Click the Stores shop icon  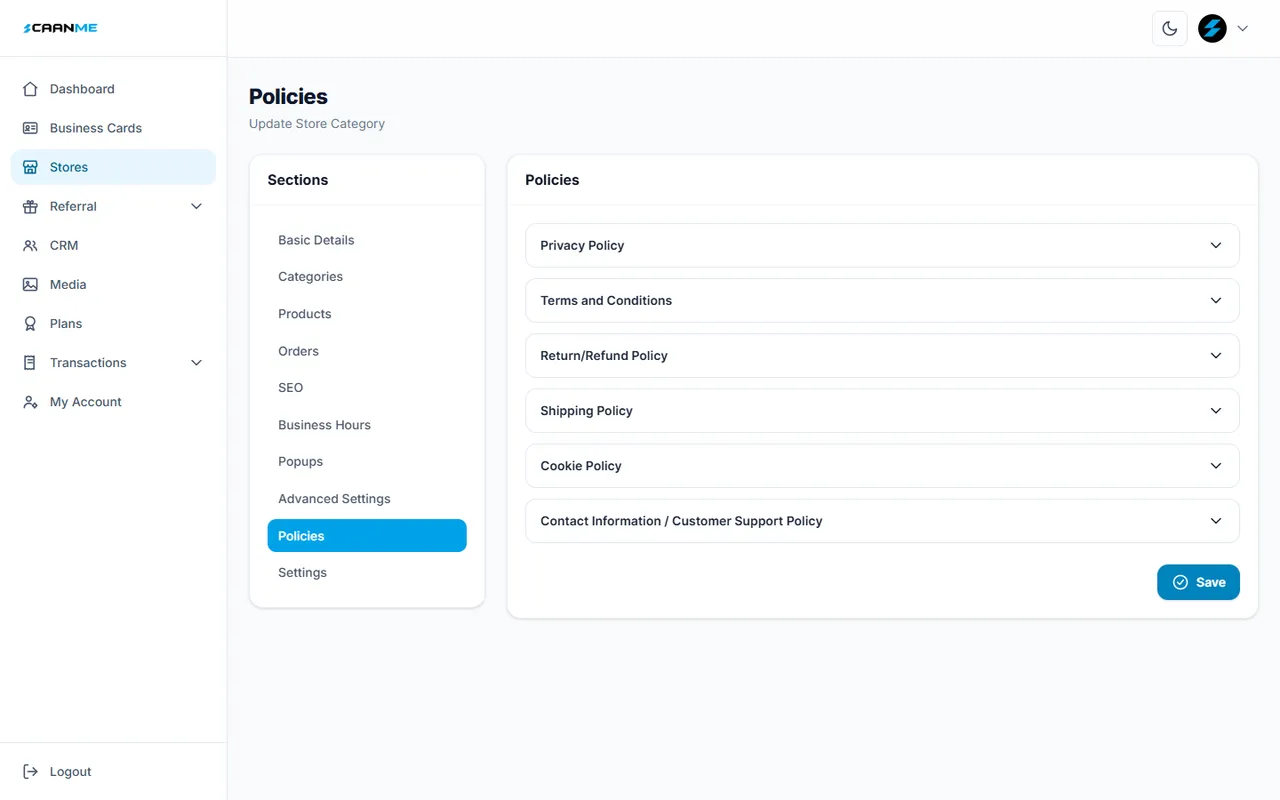pos(30,167)
